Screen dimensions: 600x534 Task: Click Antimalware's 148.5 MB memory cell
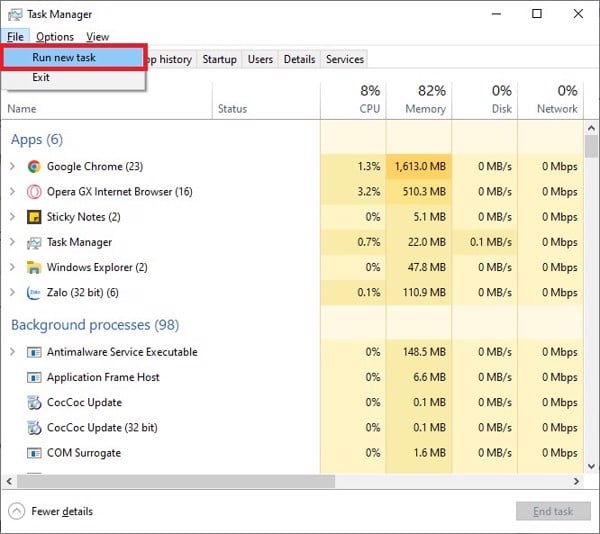coord(419,352)
